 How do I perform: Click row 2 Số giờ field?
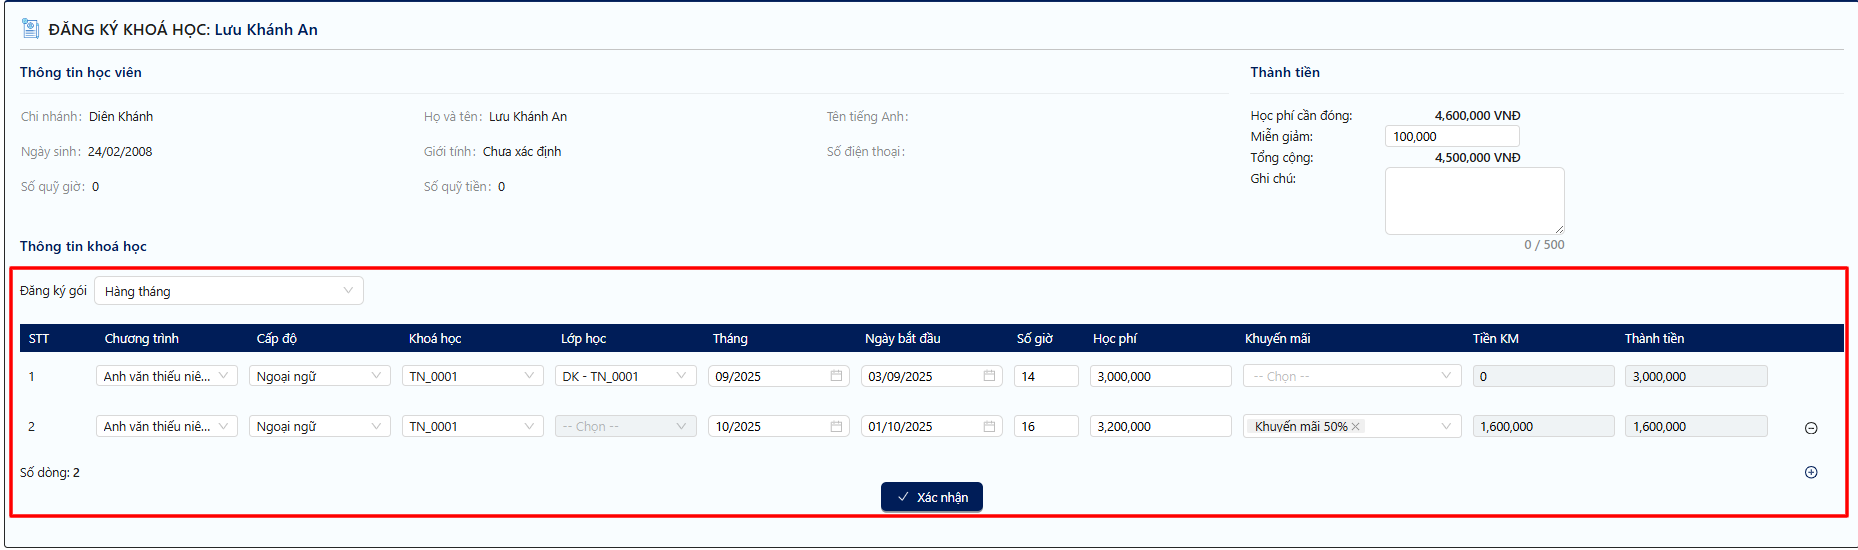(1045, 426)
